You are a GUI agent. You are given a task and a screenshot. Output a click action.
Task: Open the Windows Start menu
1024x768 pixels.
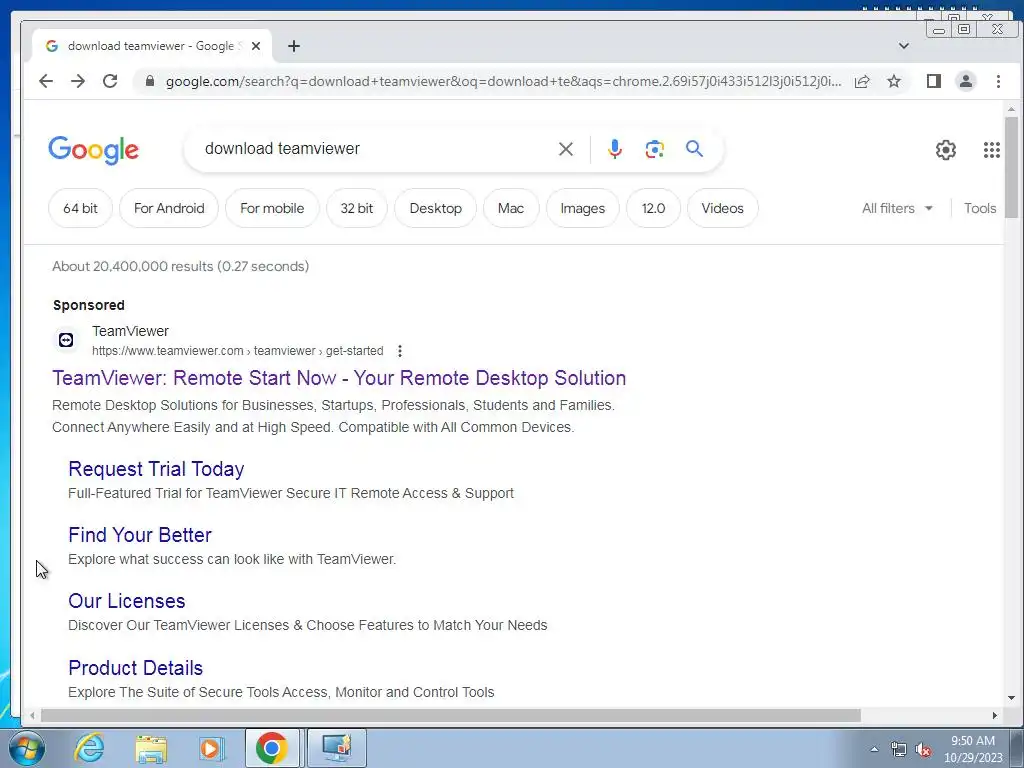click(x=27, y=748)
